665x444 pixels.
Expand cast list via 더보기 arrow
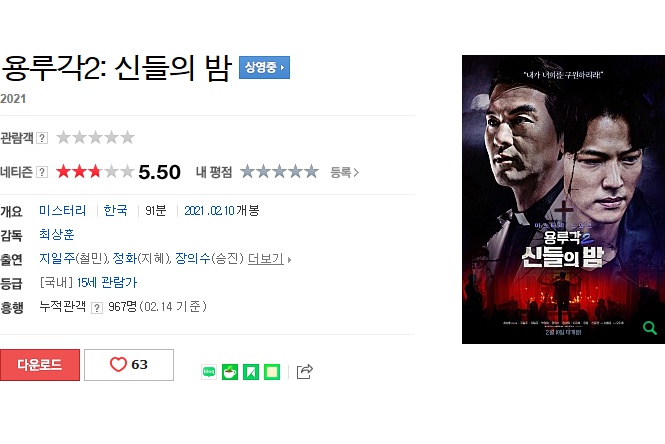270,259
